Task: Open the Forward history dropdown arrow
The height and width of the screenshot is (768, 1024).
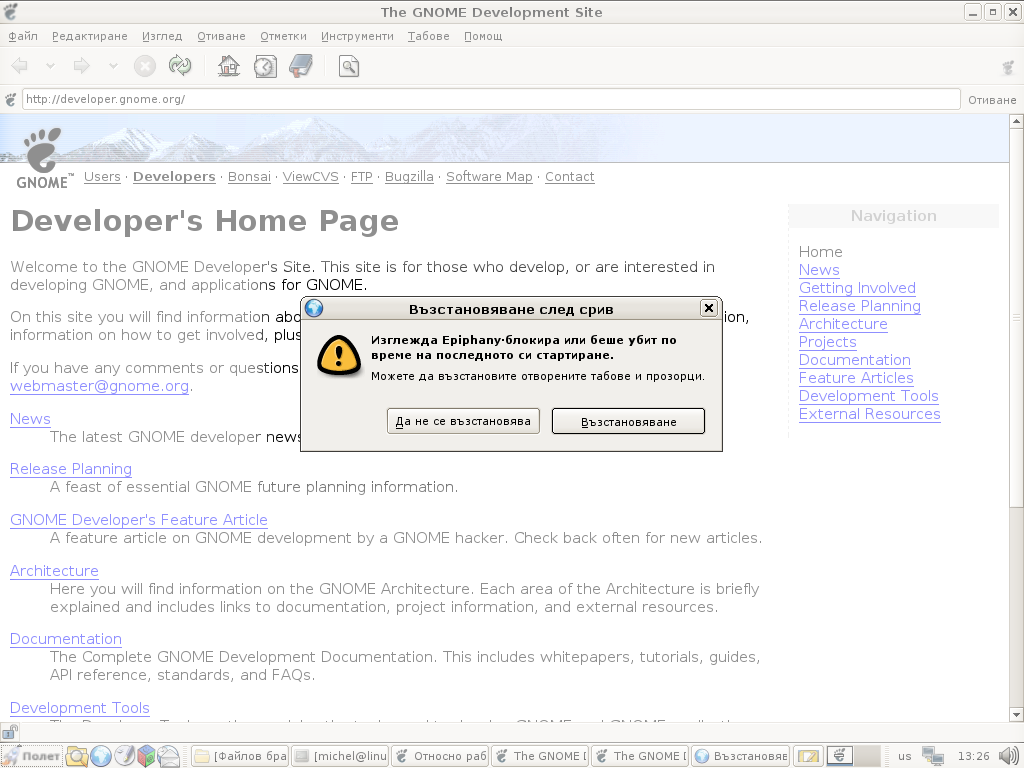Action: point(113,66)
